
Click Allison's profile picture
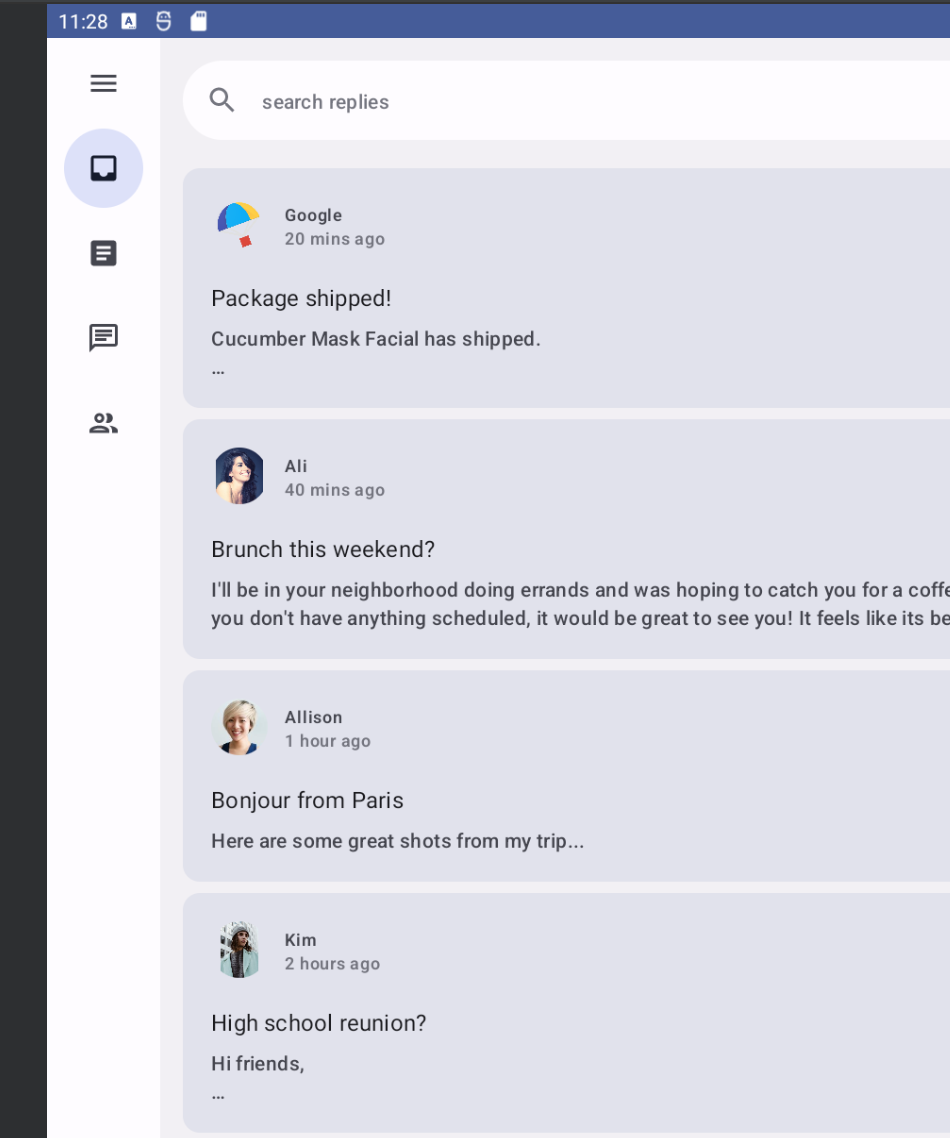pyautogui.click(x=239, y=727)
